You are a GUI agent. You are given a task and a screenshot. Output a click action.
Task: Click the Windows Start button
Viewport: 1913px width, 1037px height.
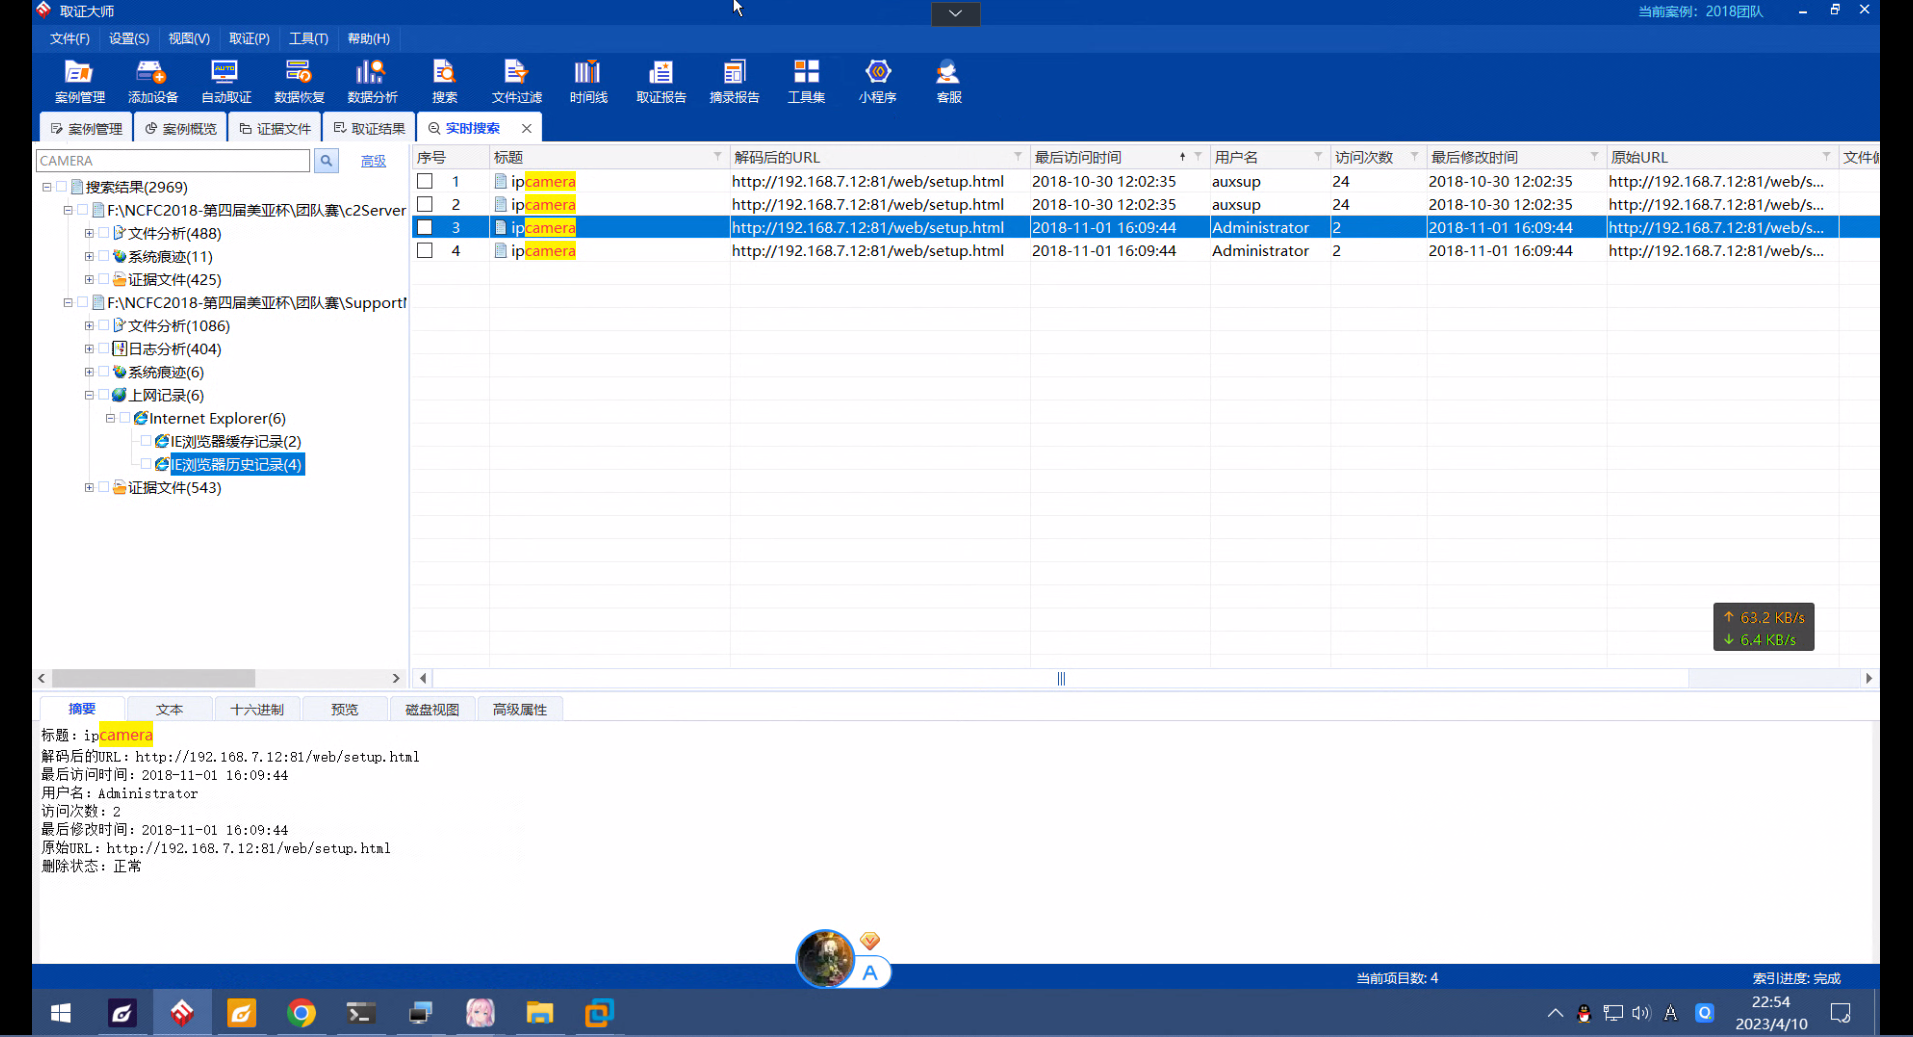60,1013
